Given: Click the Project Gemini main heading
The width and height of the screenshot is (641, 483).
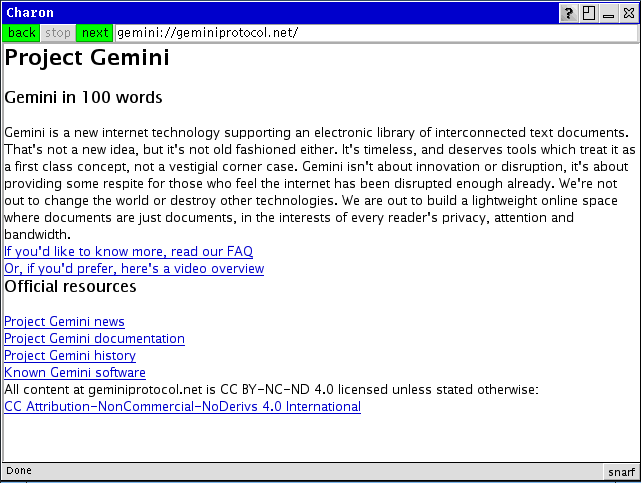Looking at the screenshot, I should point(87,57).
